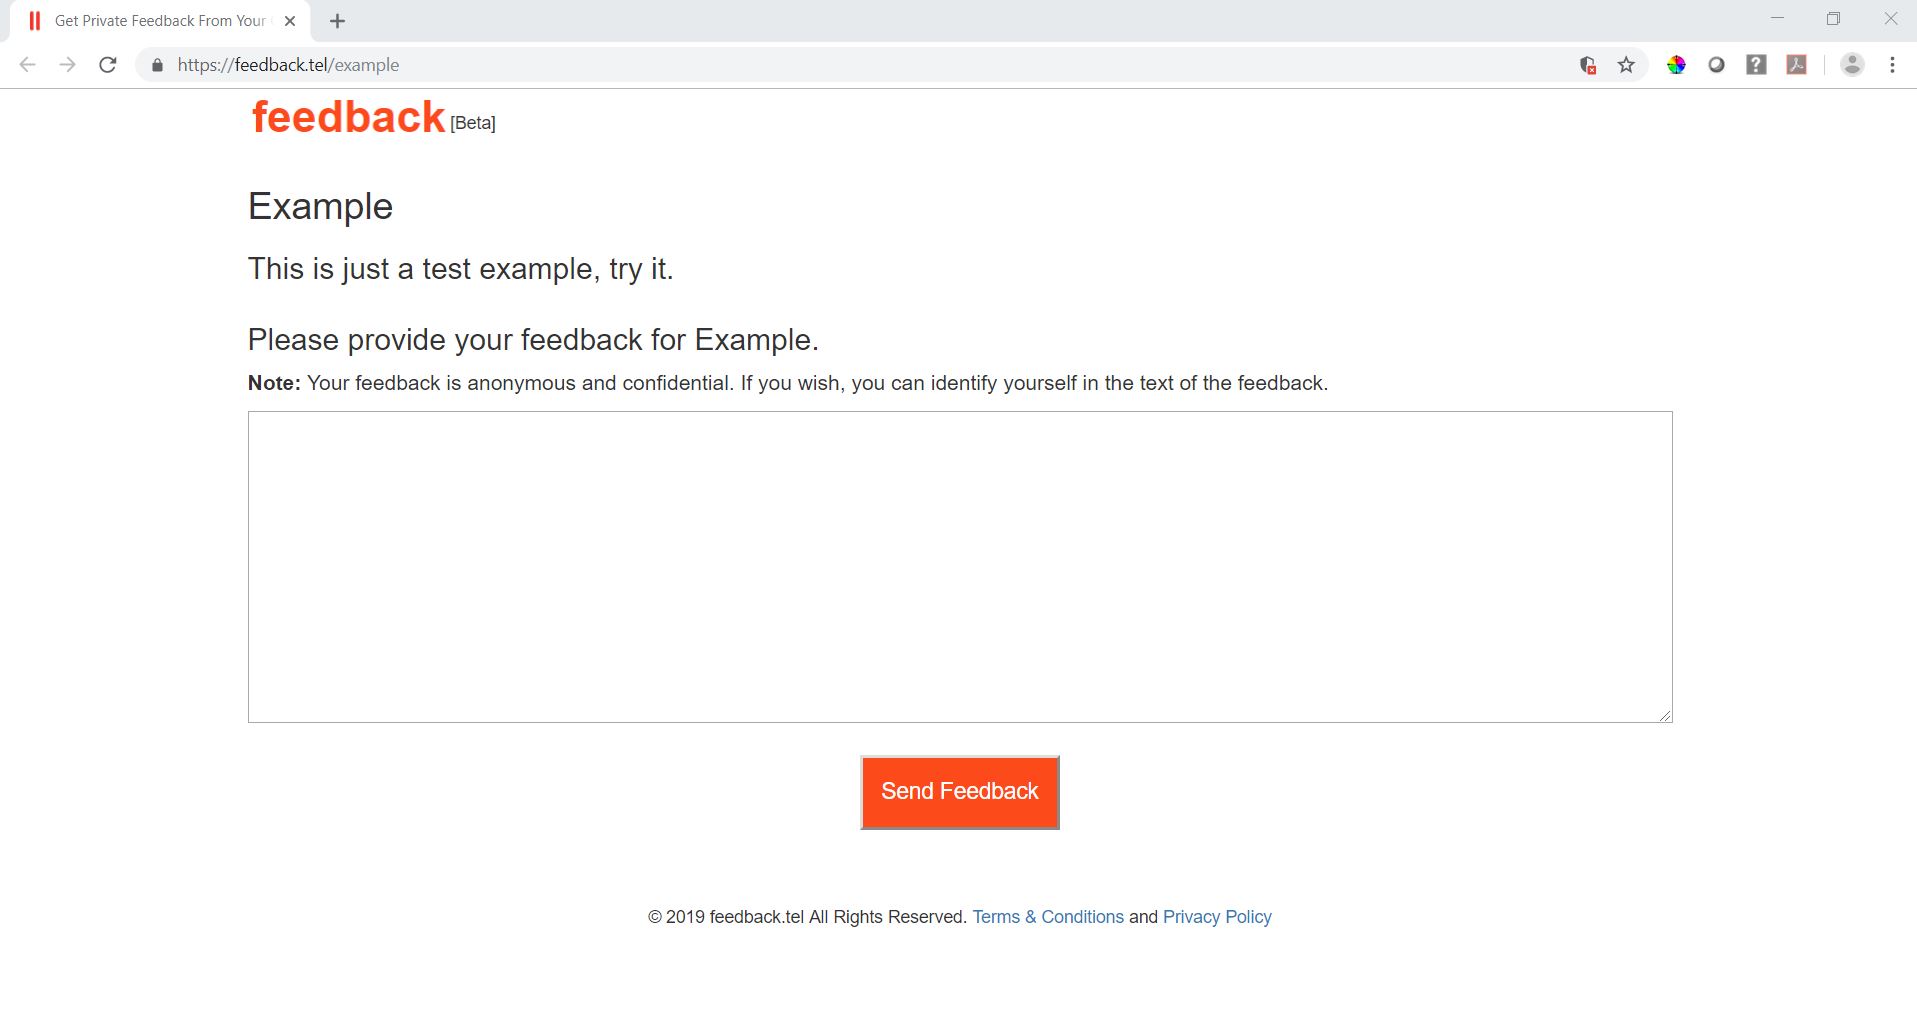Open the Adobe Acrobat PDF extension
The width and height of the screenshot is (1917, 1028).
1797,65
